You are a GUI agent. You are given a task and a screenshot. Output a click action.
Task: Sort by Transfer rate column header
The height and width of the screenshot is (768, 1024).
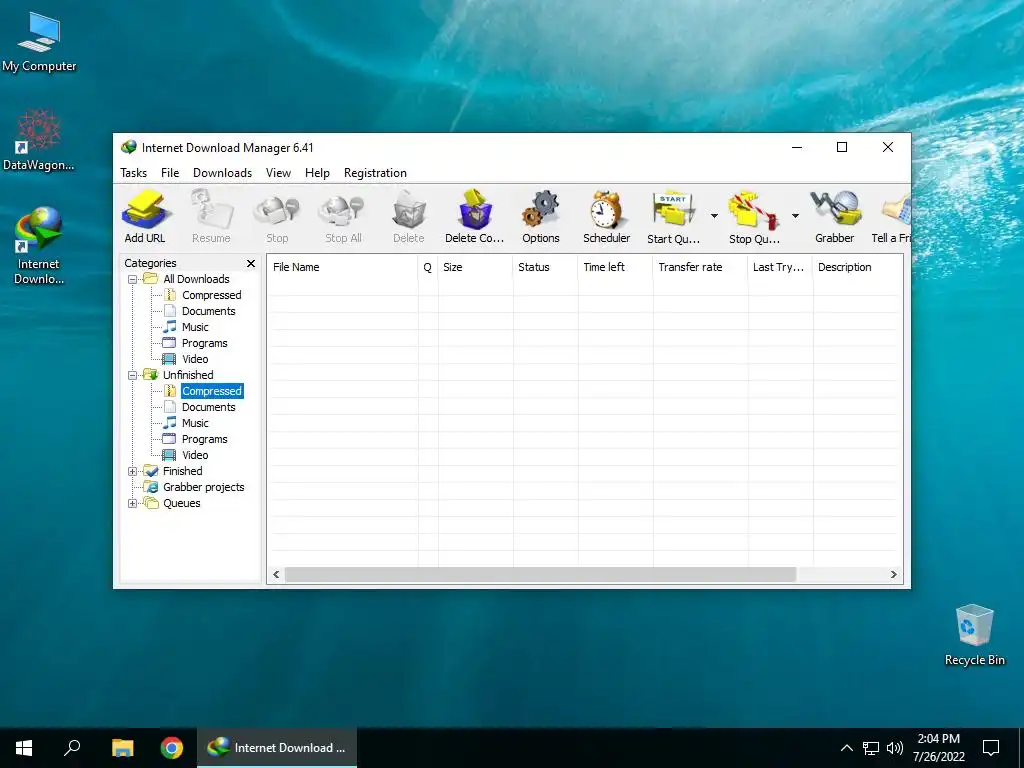700,267
